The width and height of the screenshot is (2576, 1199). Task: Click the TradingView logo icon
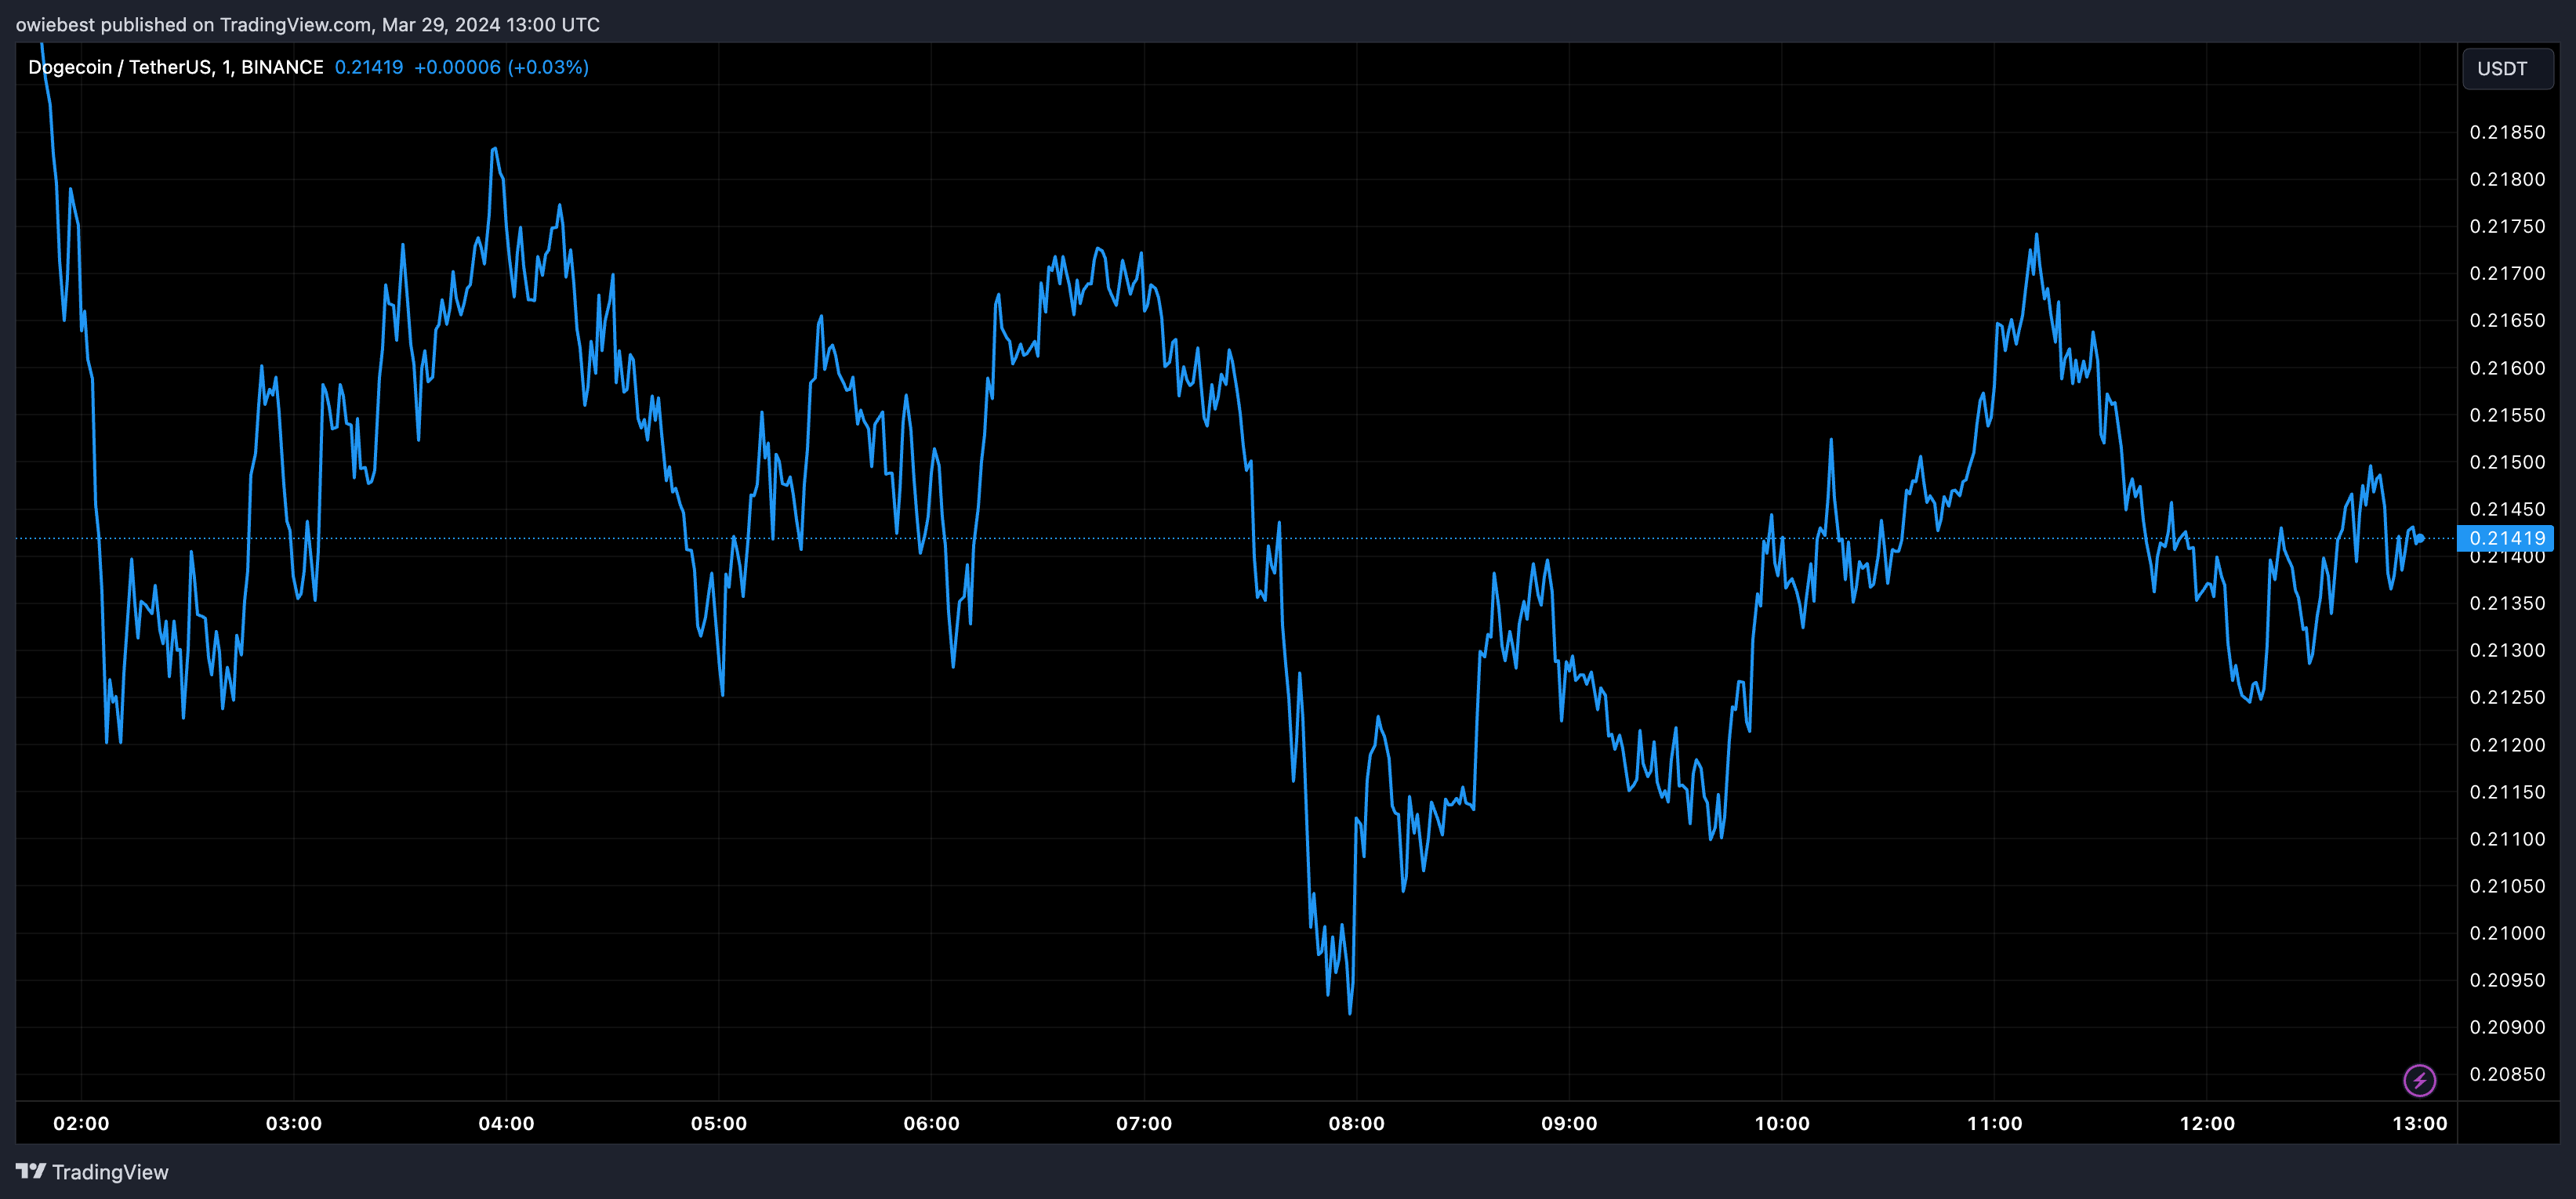pos(30,1171)
